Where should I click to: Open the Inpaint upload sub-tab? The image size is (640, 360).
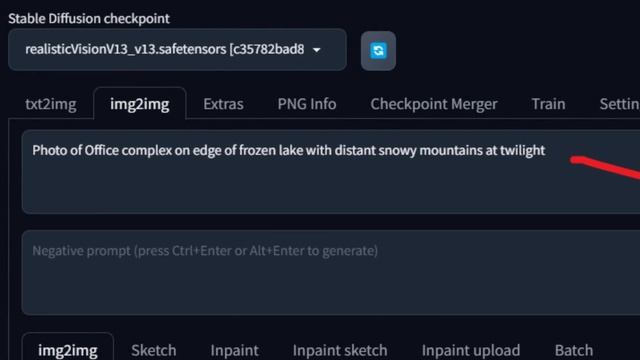coord(471,350)
